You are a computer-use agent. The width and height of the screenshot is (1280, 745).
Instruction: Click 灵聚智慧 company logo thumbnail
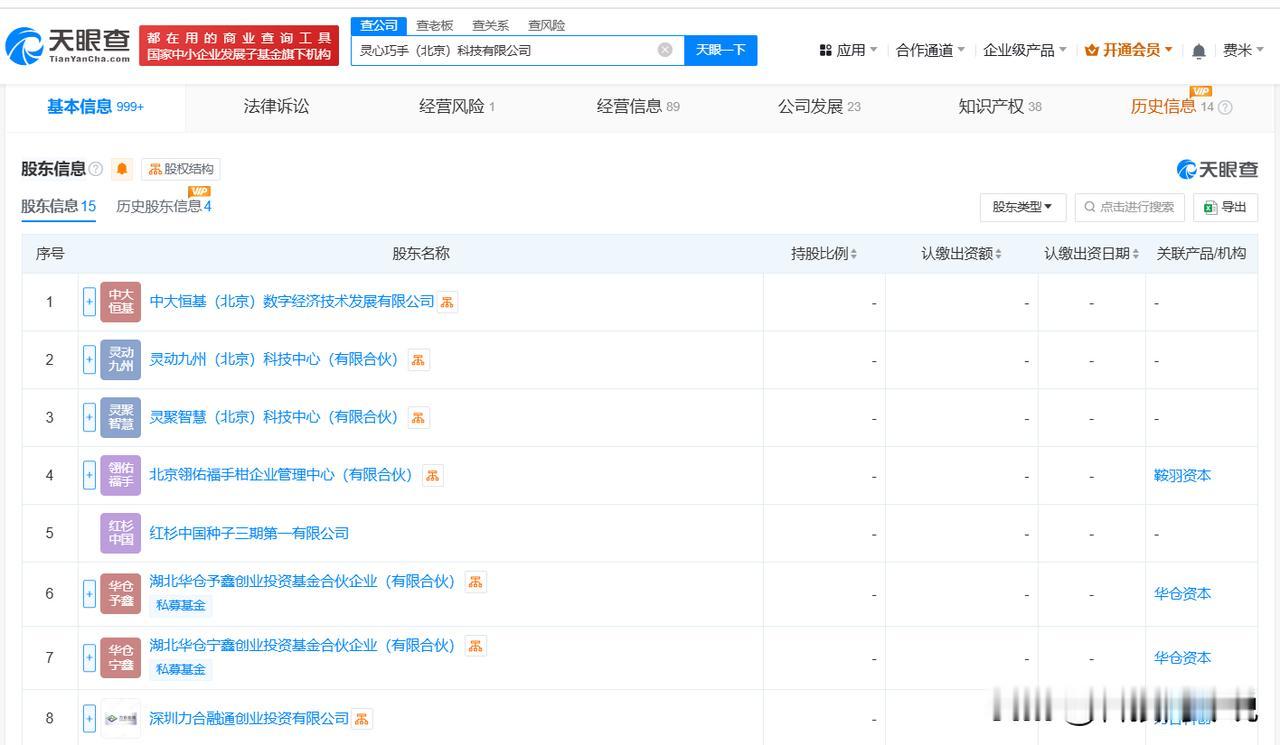point(121,417)
